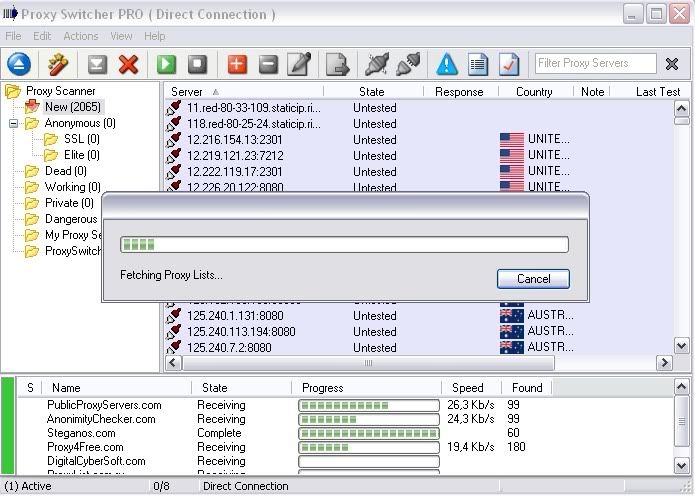Click the Filter Proxy Servers search field

click(595, 63)
